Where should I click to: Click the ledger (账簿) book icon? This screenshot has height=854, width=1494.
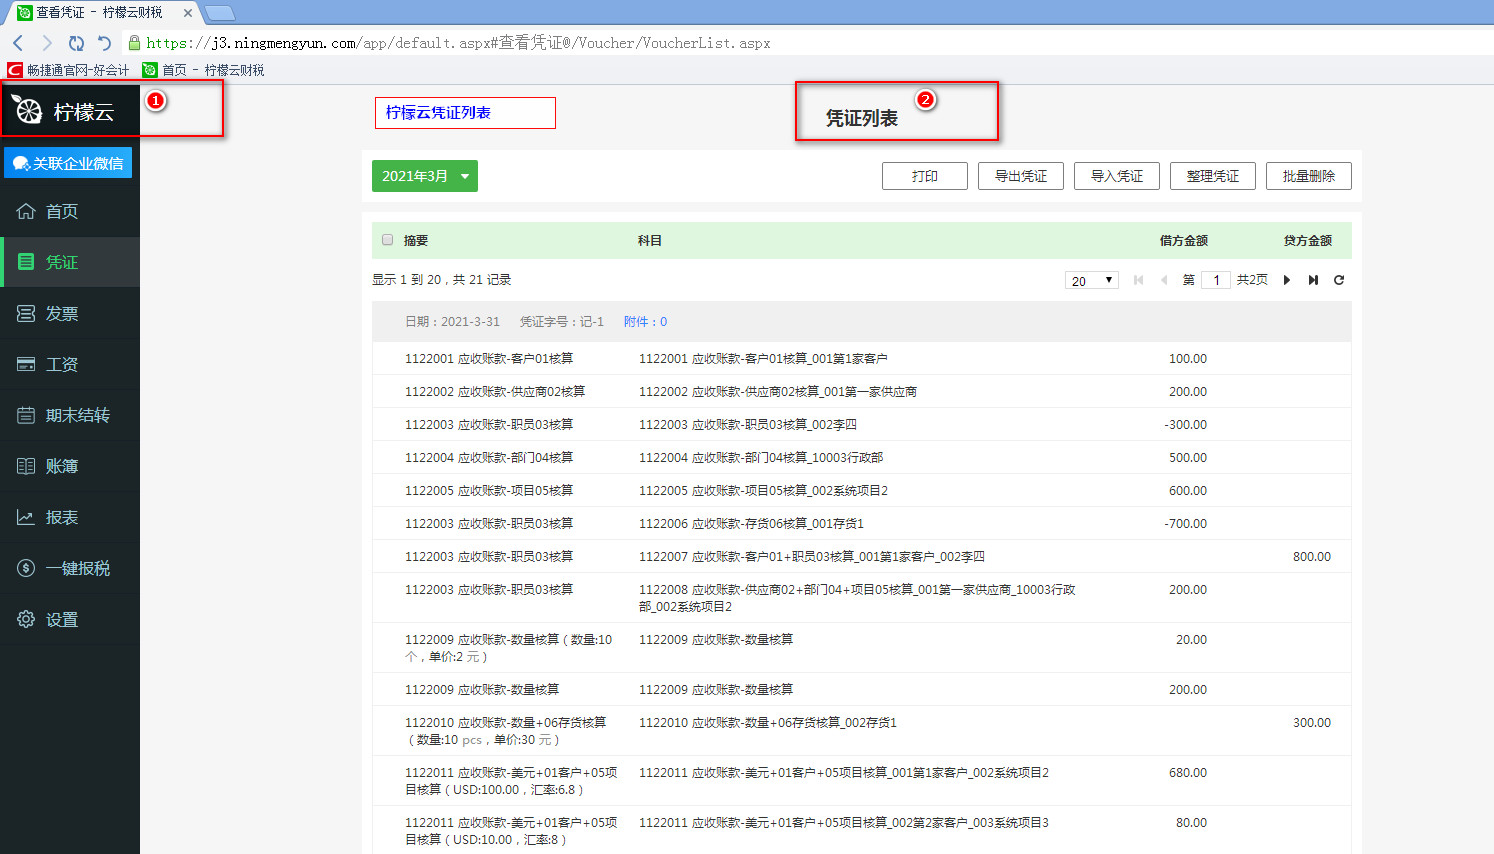(26, 467)
